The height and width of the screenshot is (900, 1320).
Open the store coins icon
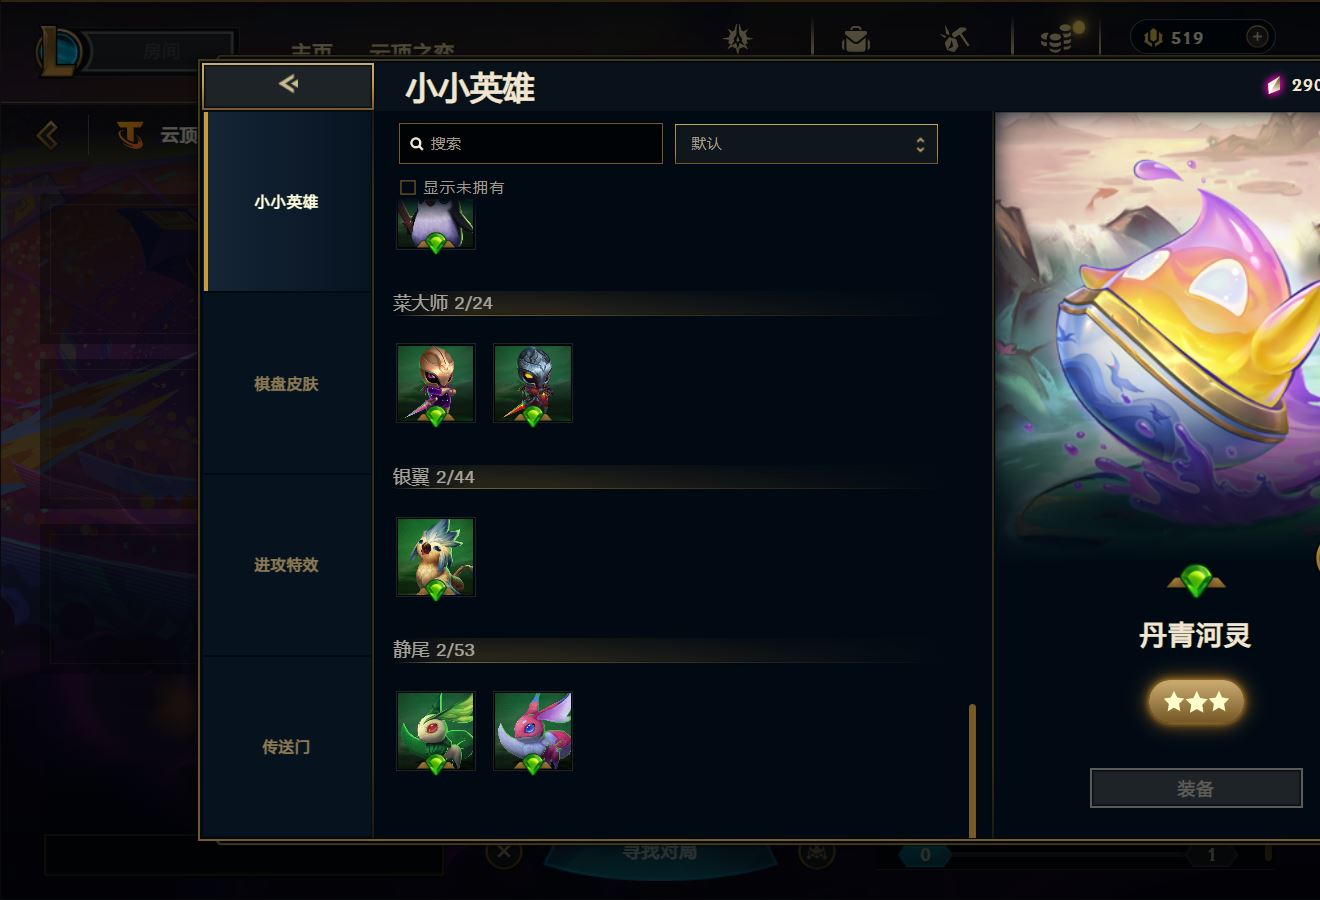point(1058,38)
